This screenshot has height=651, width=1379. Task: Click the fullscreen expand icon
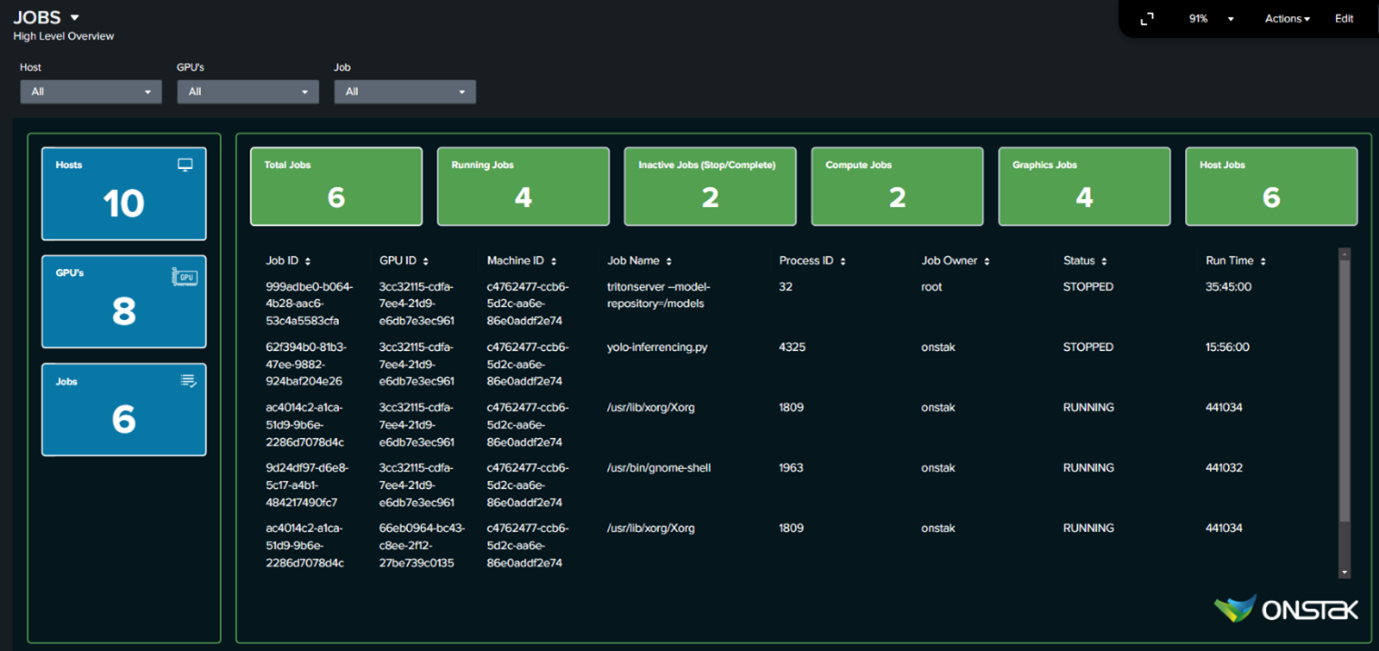pos(1147,19)
